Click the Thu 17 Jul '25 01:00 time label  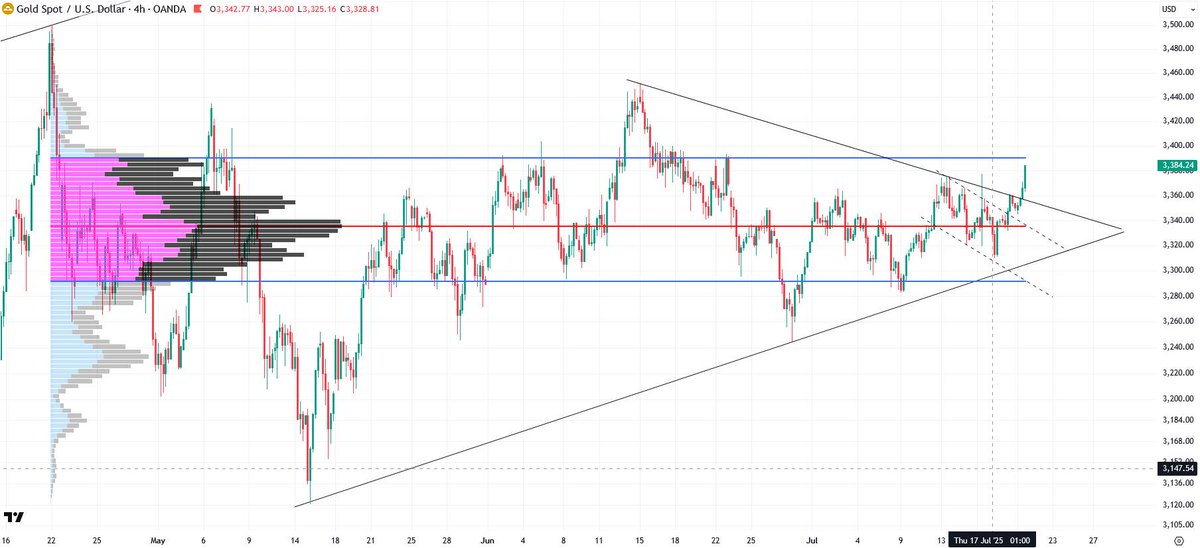(x=993, y=539)
